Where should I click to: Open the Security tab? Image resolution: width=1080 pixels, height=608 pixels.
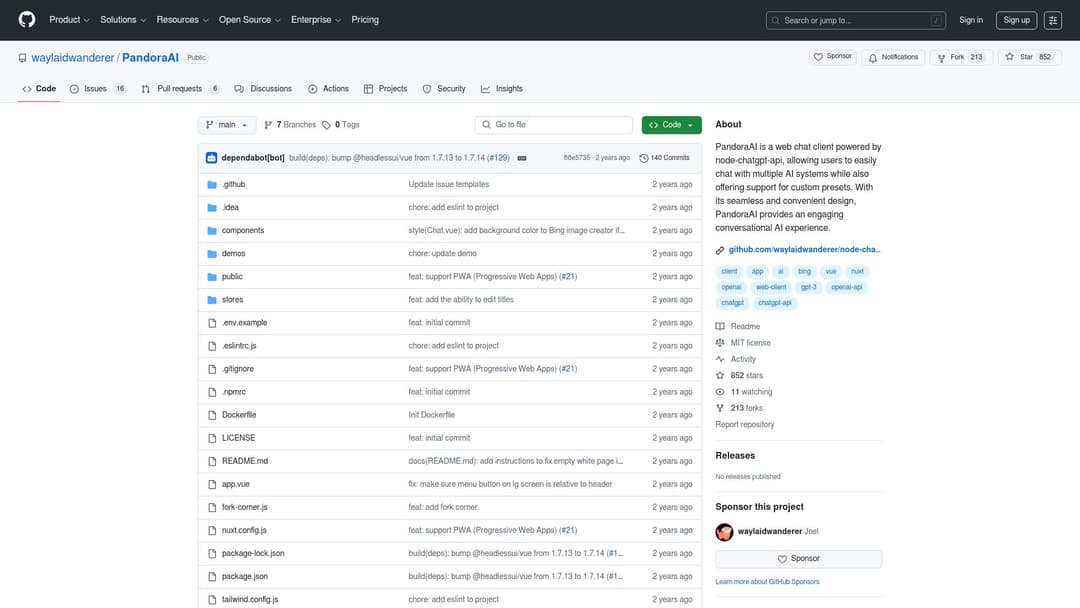click(444, 89)
